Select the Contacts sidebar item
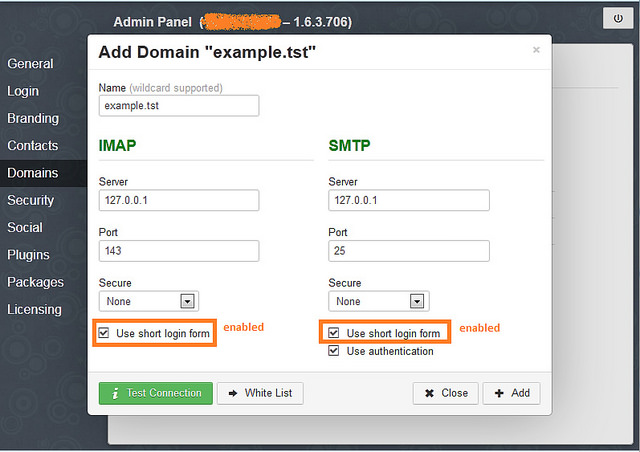 click(x=33, y=145)
